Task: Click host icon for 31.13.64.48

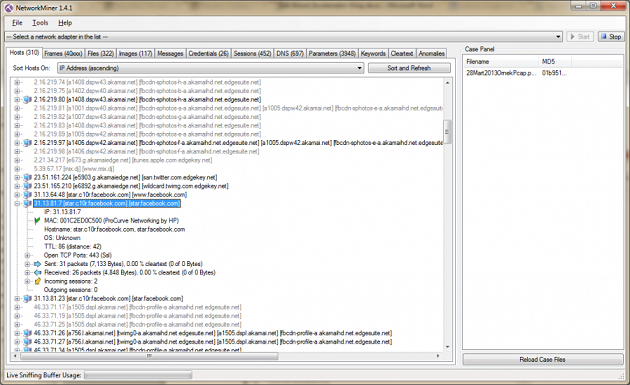Action: (x=27, y=195)
